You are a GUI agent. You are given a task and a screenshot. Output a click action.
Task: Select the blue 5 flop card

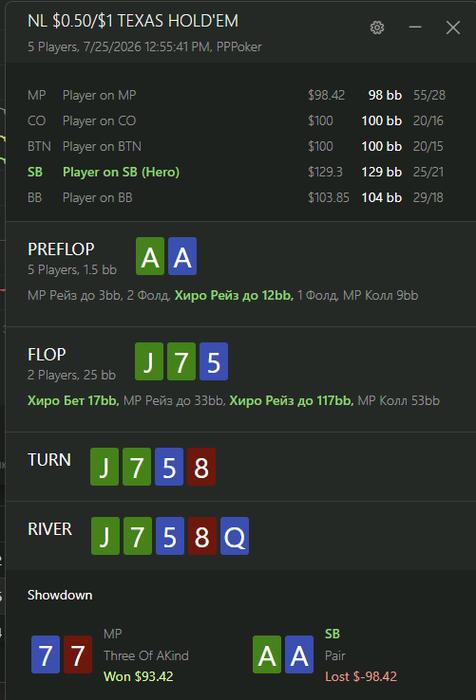tap(213, 362)
